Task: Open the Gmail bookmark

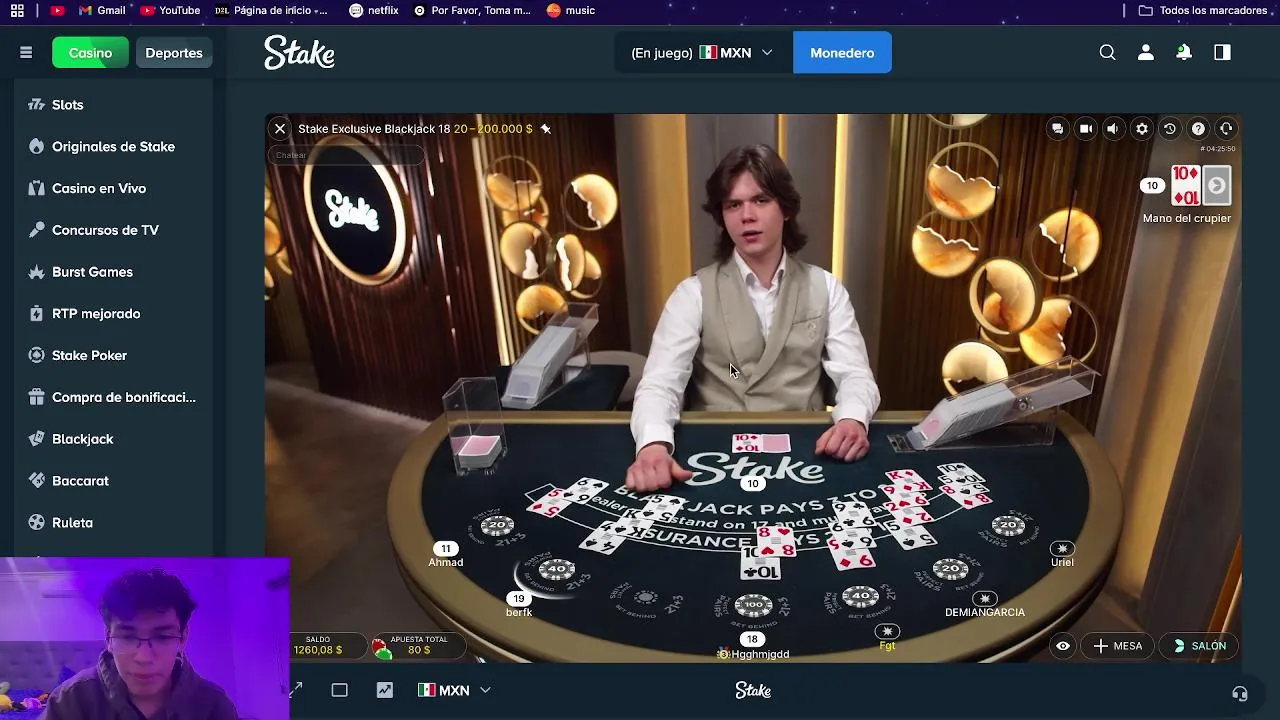Action: coord(103,10)
